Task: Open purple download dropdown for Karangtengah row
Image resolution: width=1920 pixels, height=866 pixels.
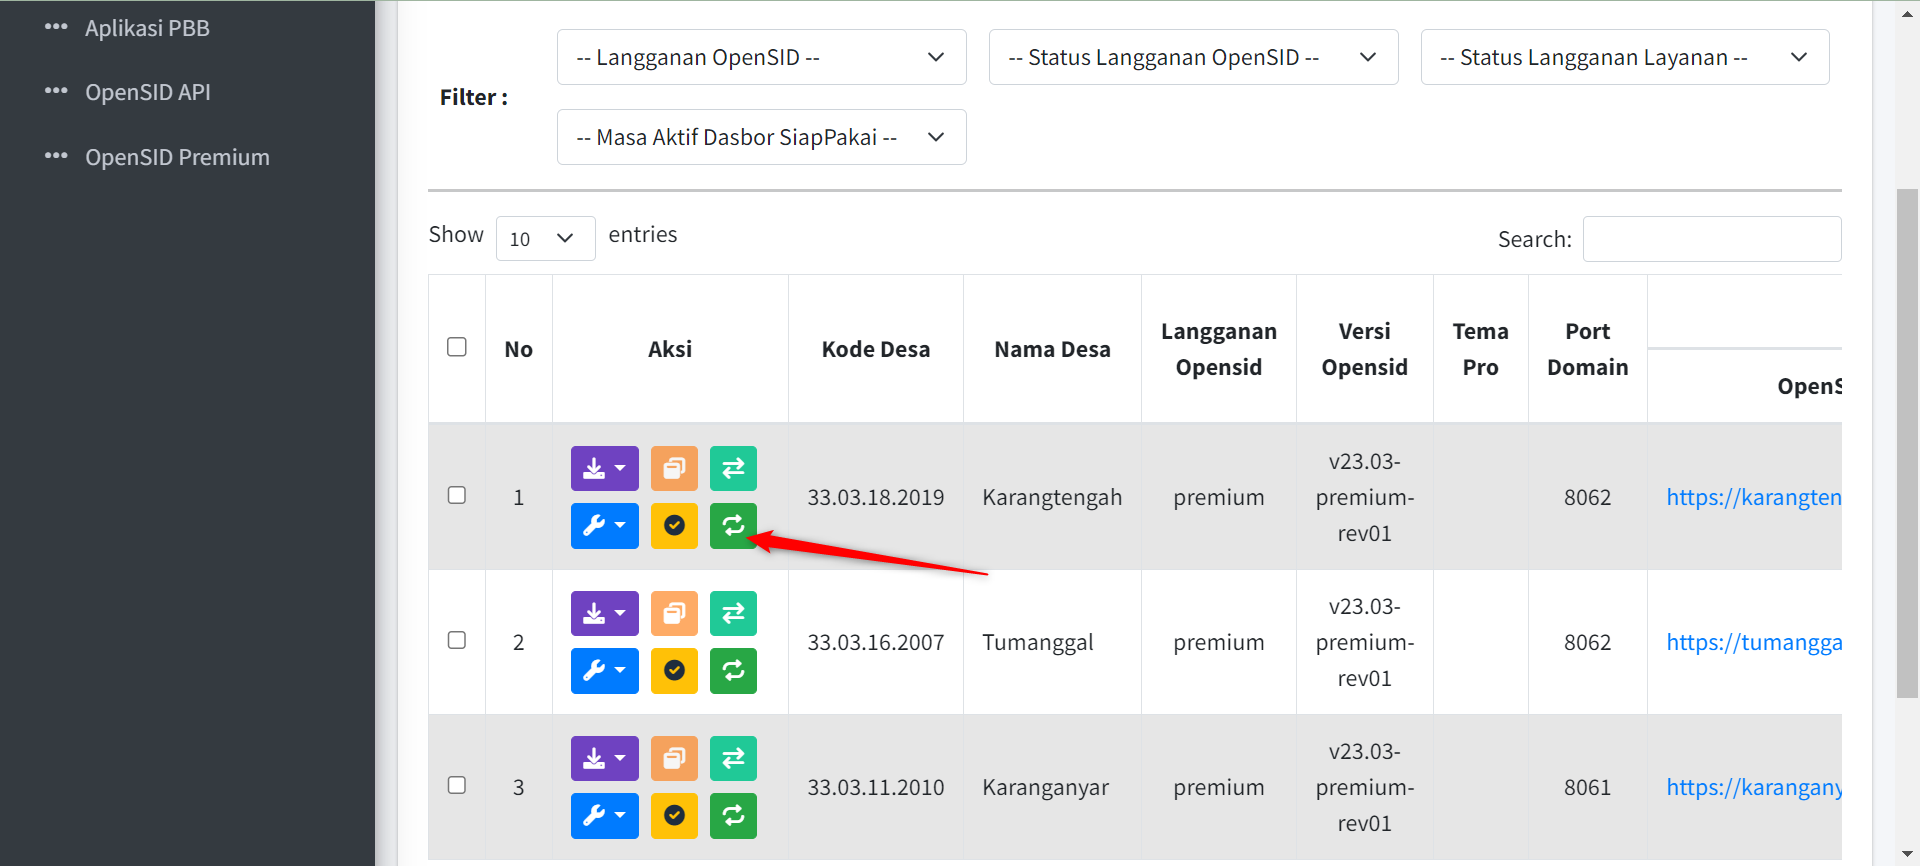Action: (x=604, y=468)
